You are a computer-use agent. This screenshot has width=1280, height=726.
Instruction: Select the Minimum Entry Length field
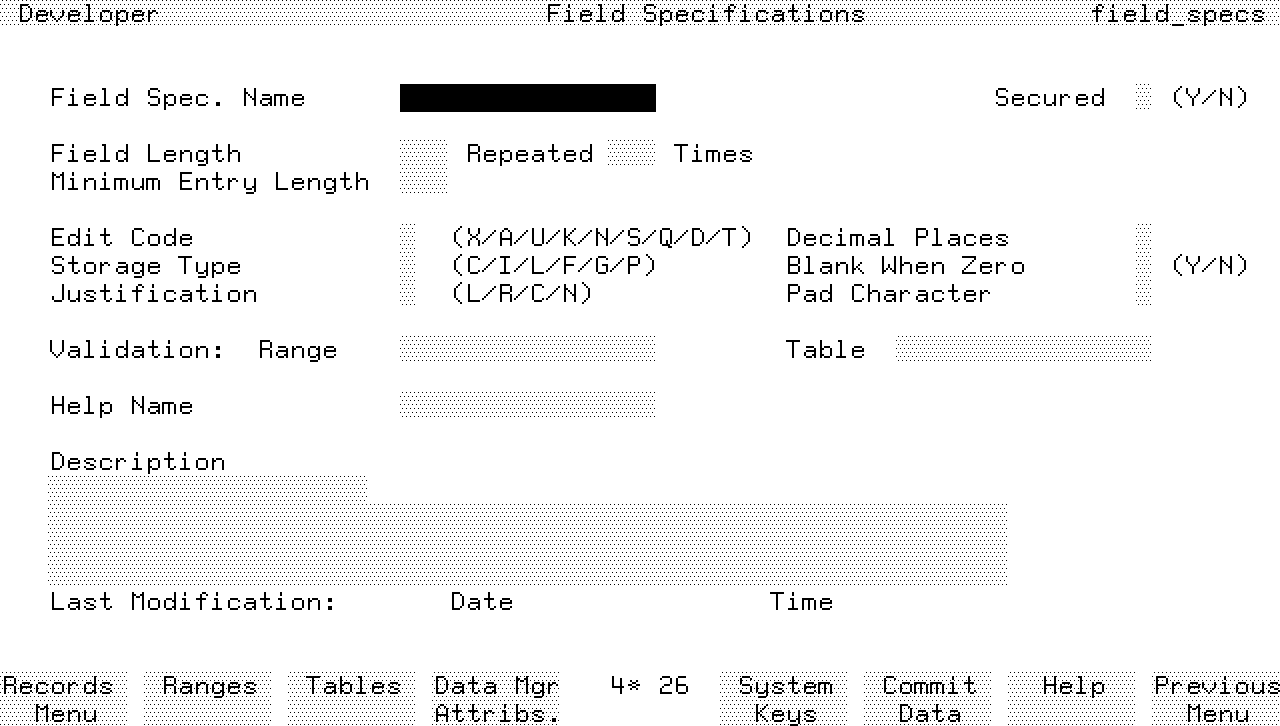coord(423,182)
